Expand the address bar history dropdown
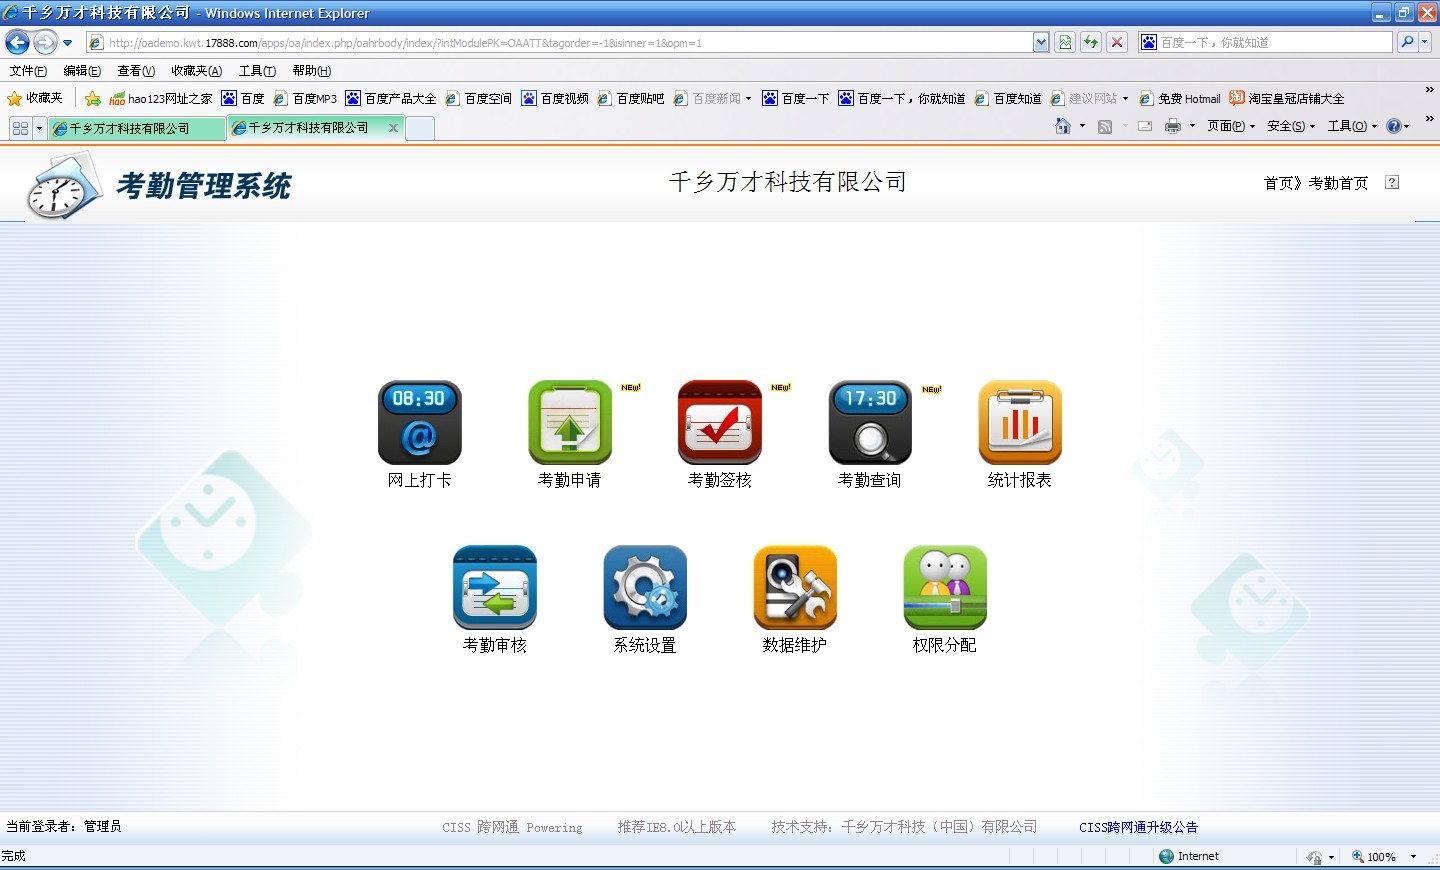The width and height of the screenshot is (1440, 870). [x=1041, y=42]
